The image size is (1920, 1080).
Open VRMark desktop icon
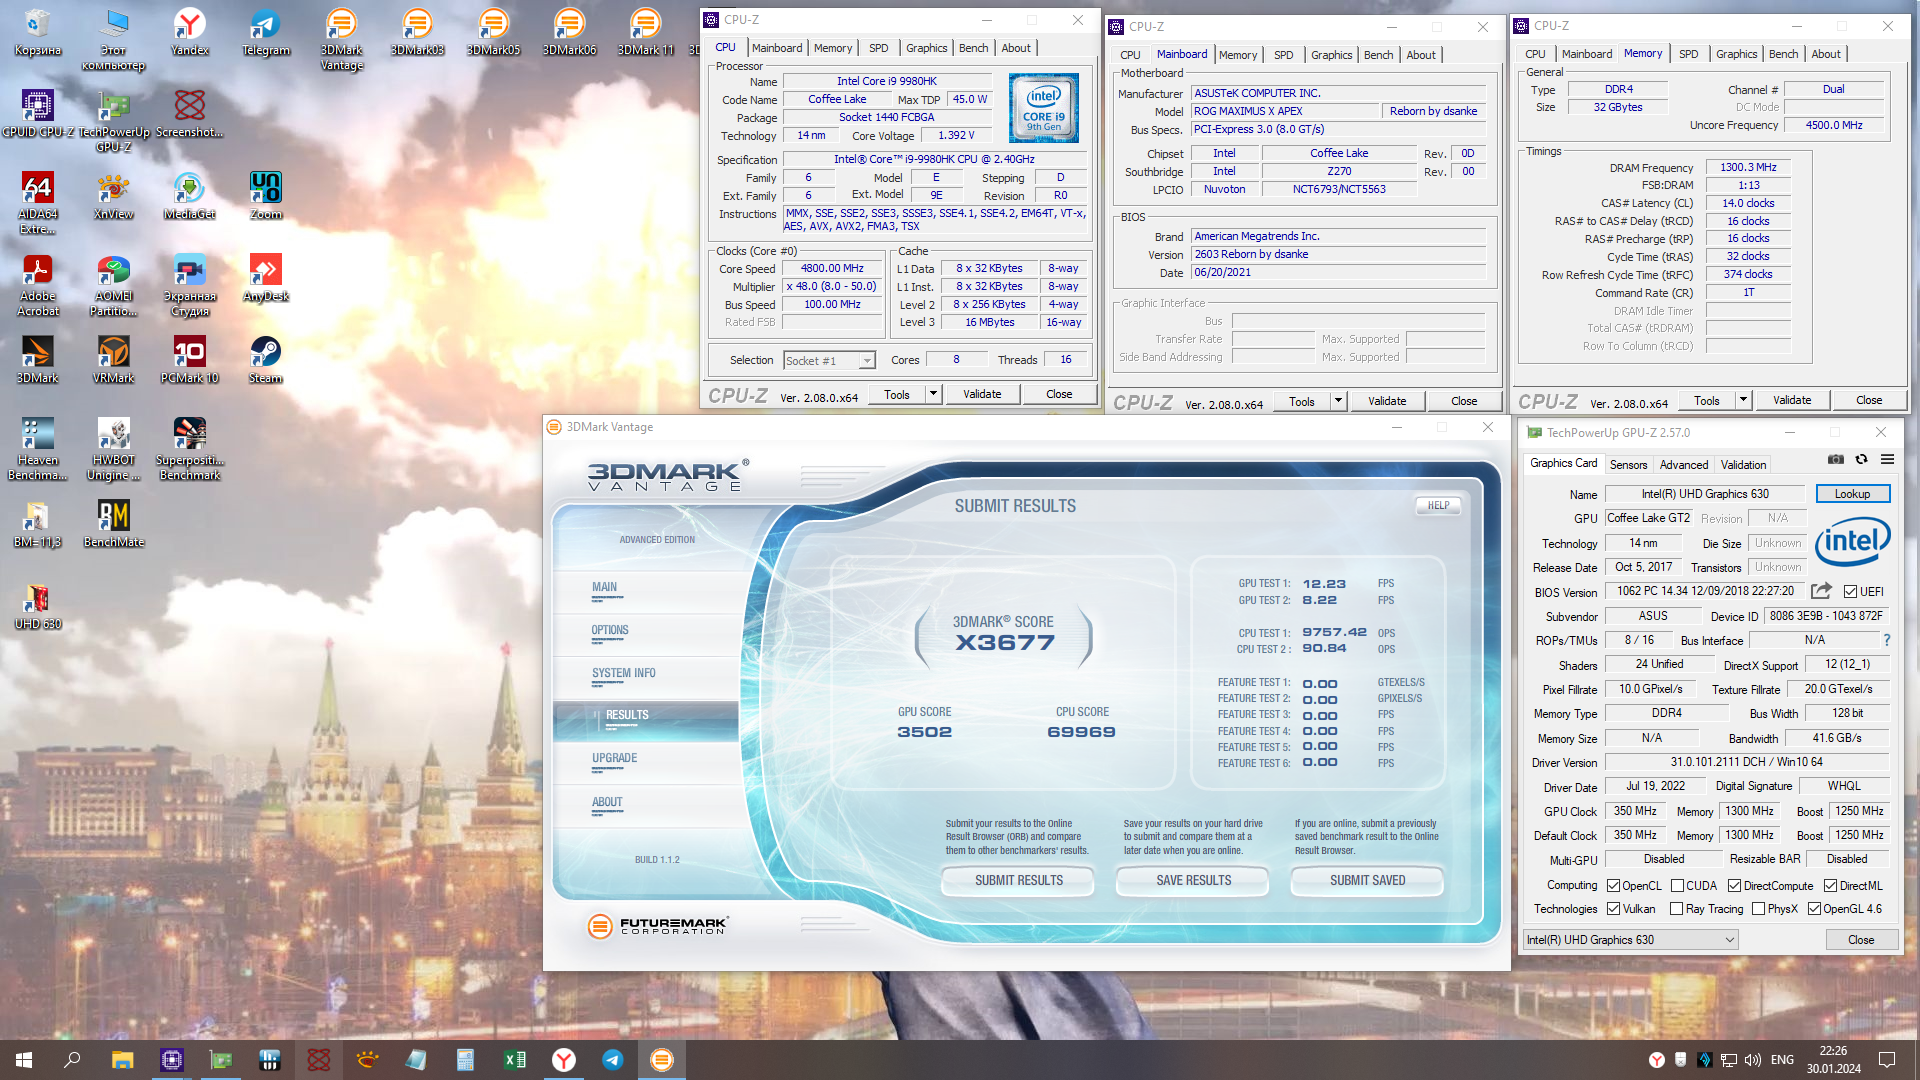point(114,359)
